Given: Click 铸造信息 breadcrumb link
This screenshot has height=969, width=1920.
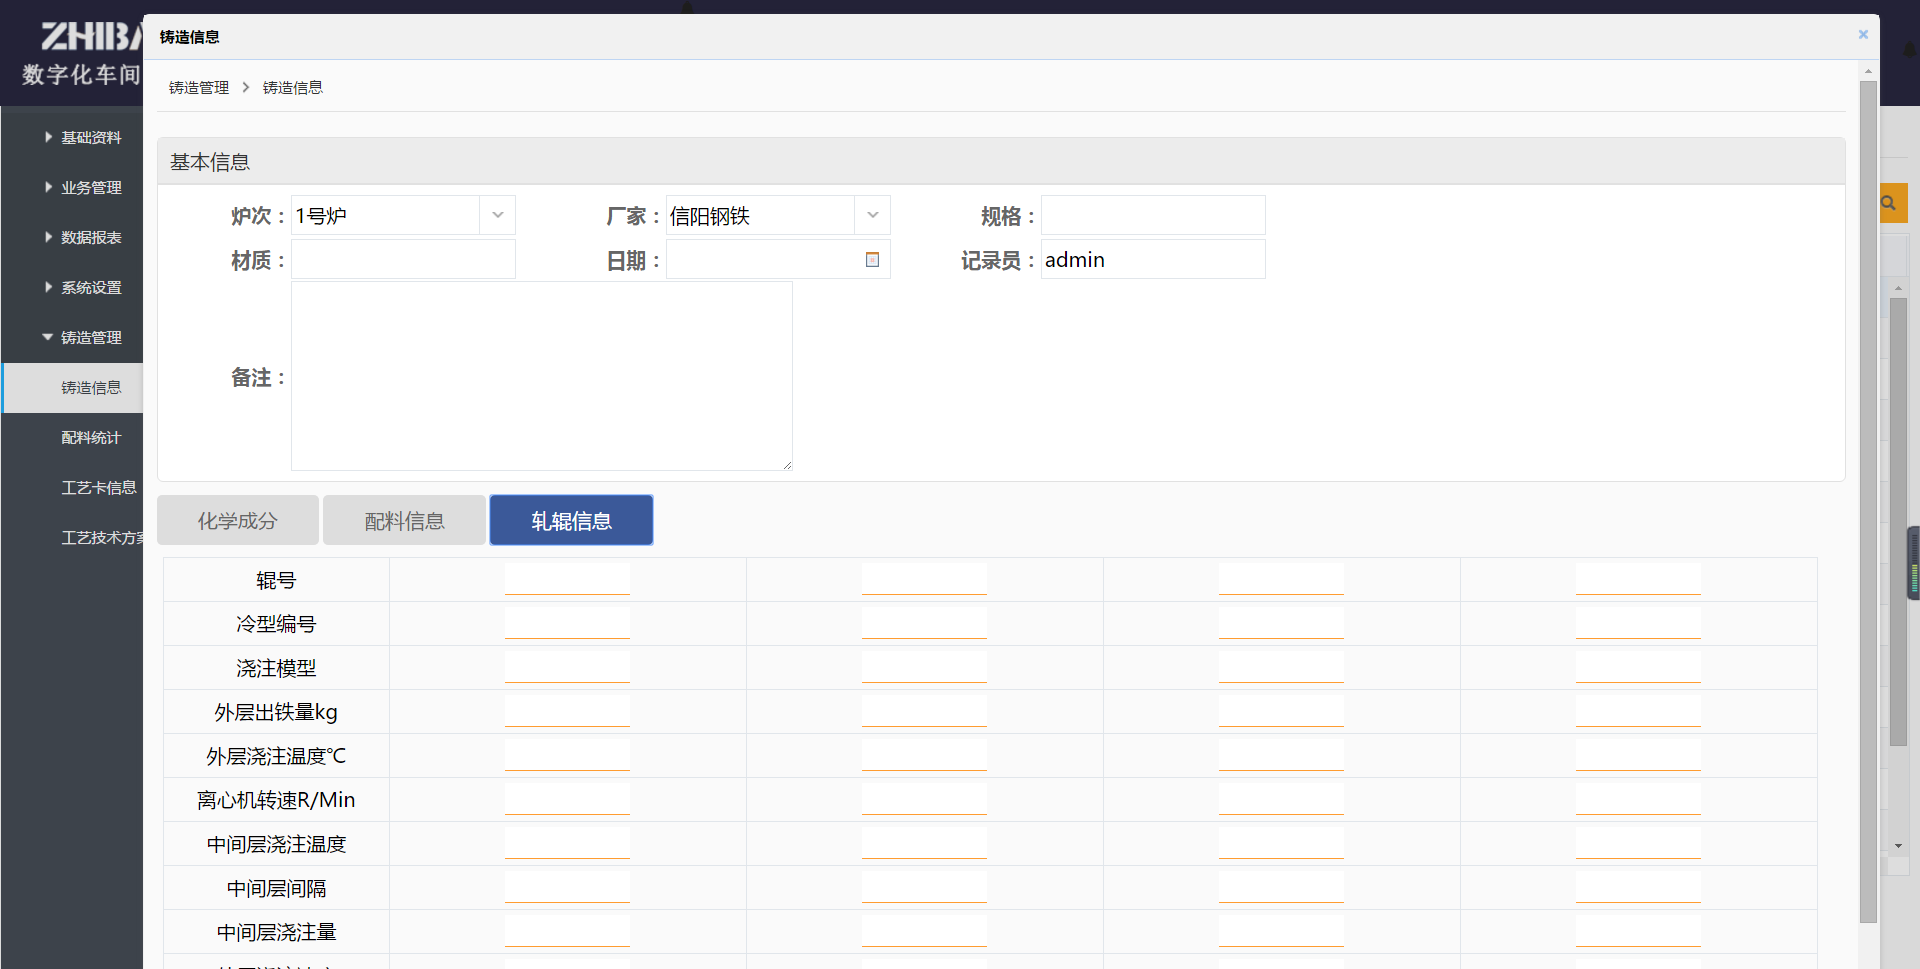Looking at the screenshot, I should [x=293, y=88].
